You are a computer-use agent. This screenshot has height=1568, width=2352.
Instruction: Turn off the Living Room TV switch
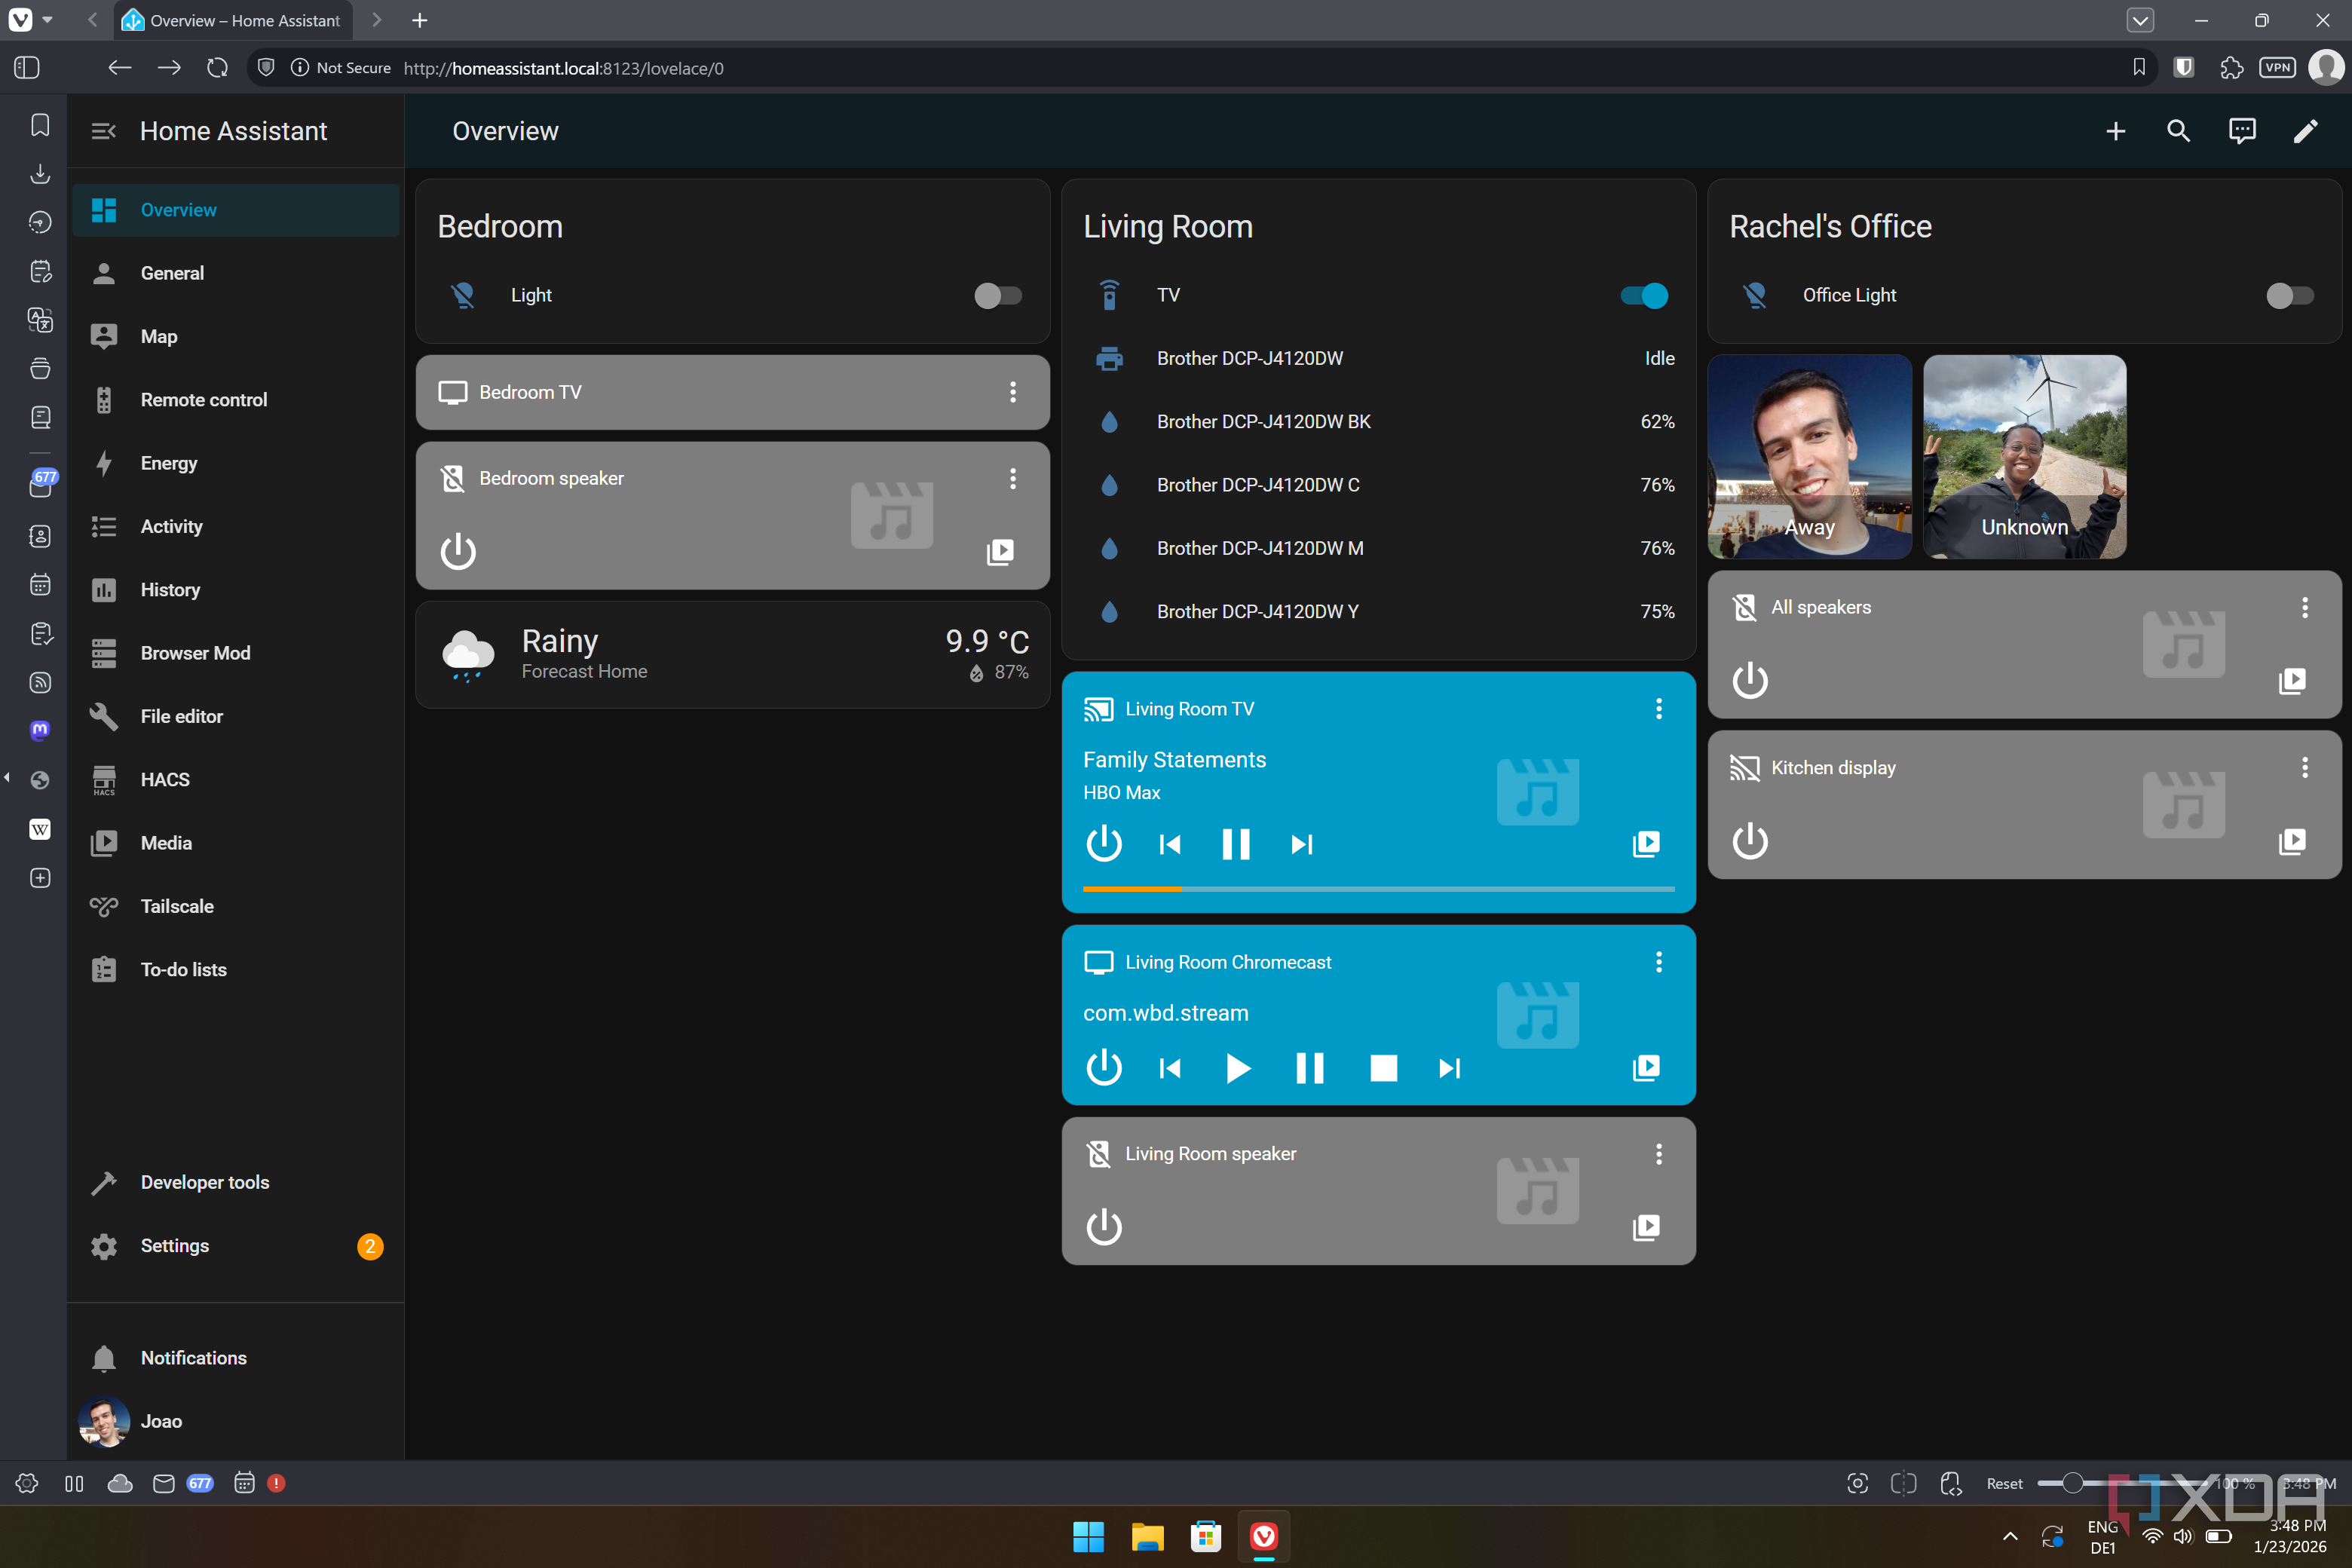click(1643, 295)
